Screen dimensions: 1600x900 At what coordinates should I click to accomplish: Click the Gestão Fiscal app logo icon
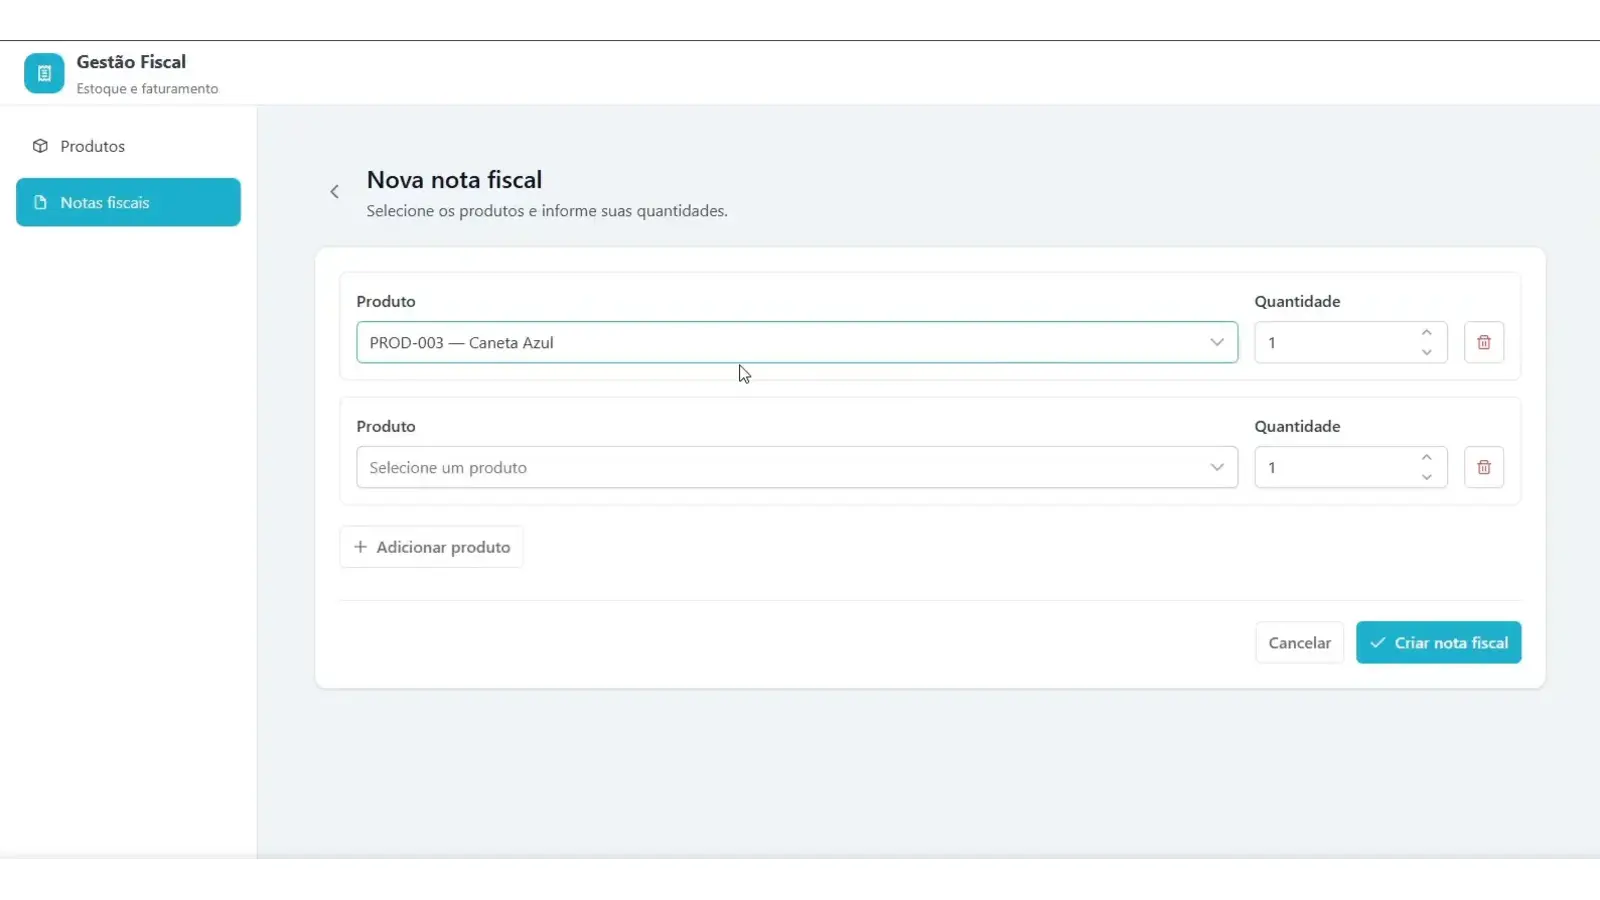[x=44, y=73]
